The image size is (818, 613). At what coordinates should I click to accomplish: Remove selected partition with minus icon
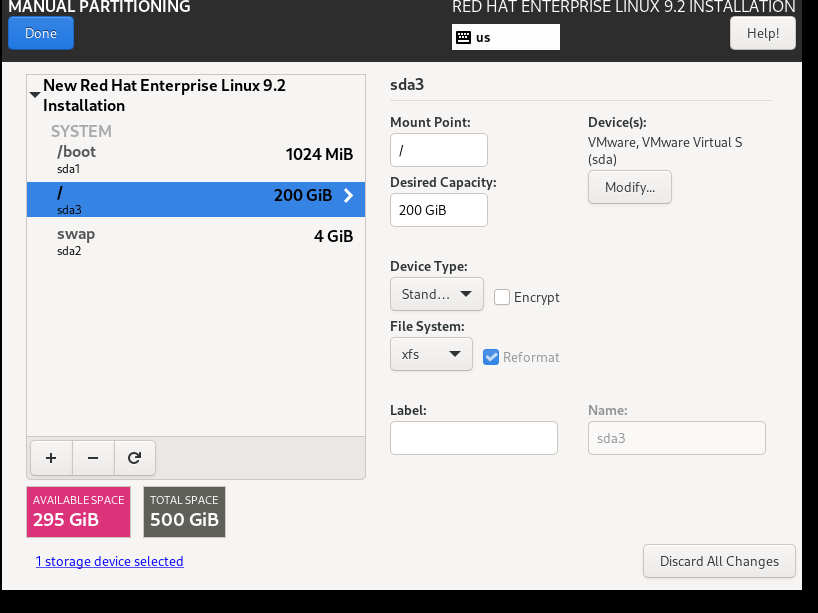[x=93, y=458]
